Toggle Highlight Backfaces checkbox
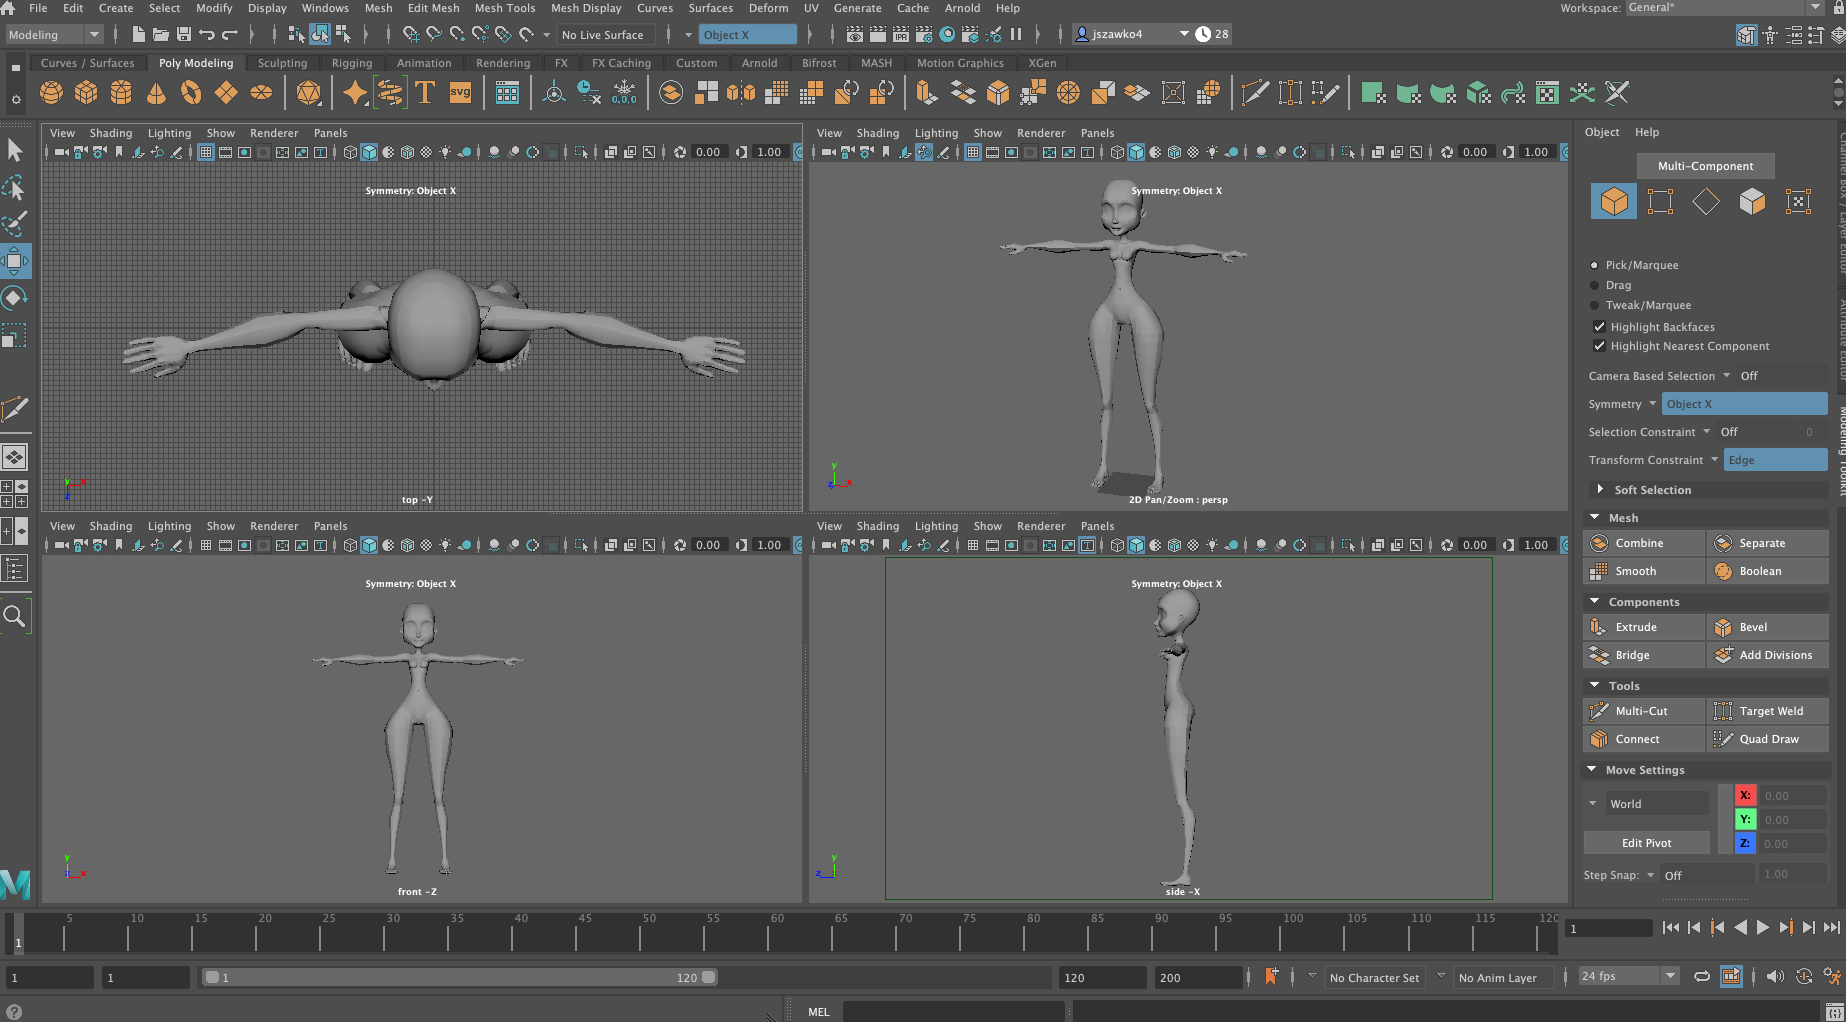The height and width of the screenshot is (1022, 1846). [x=1599, y=327]
